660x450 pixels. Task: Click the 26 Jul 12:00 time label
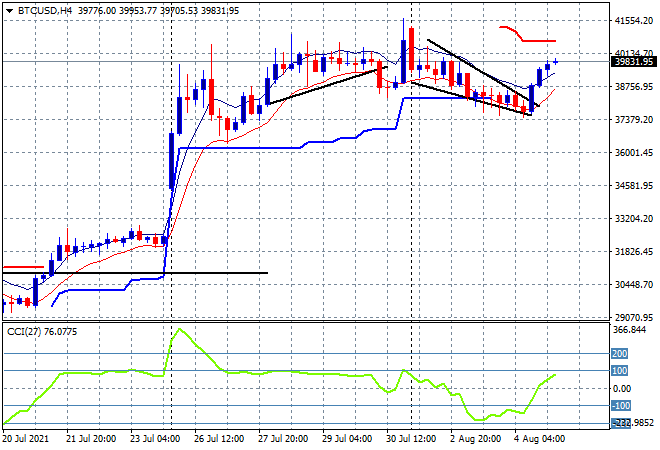pos(219,439)
